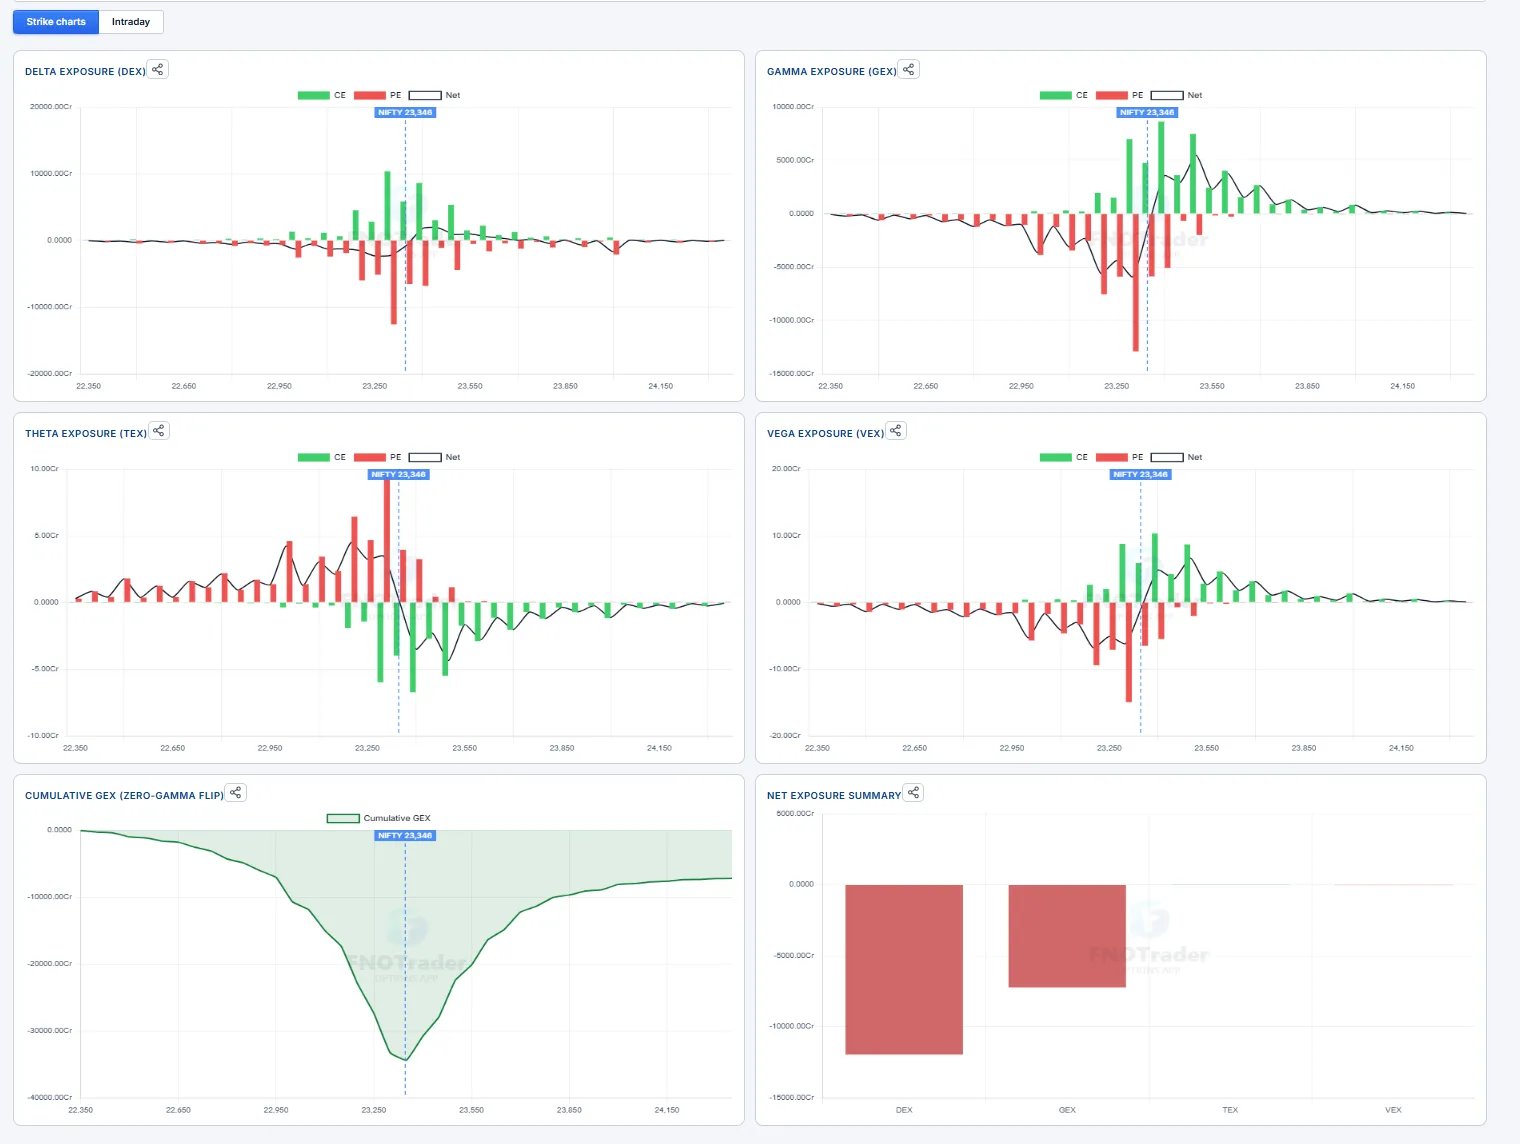Viewport: 1520px width, 1144px height.
Task: Click the Cumulative GEX curve minimum point
Action: pos(406,1059)
